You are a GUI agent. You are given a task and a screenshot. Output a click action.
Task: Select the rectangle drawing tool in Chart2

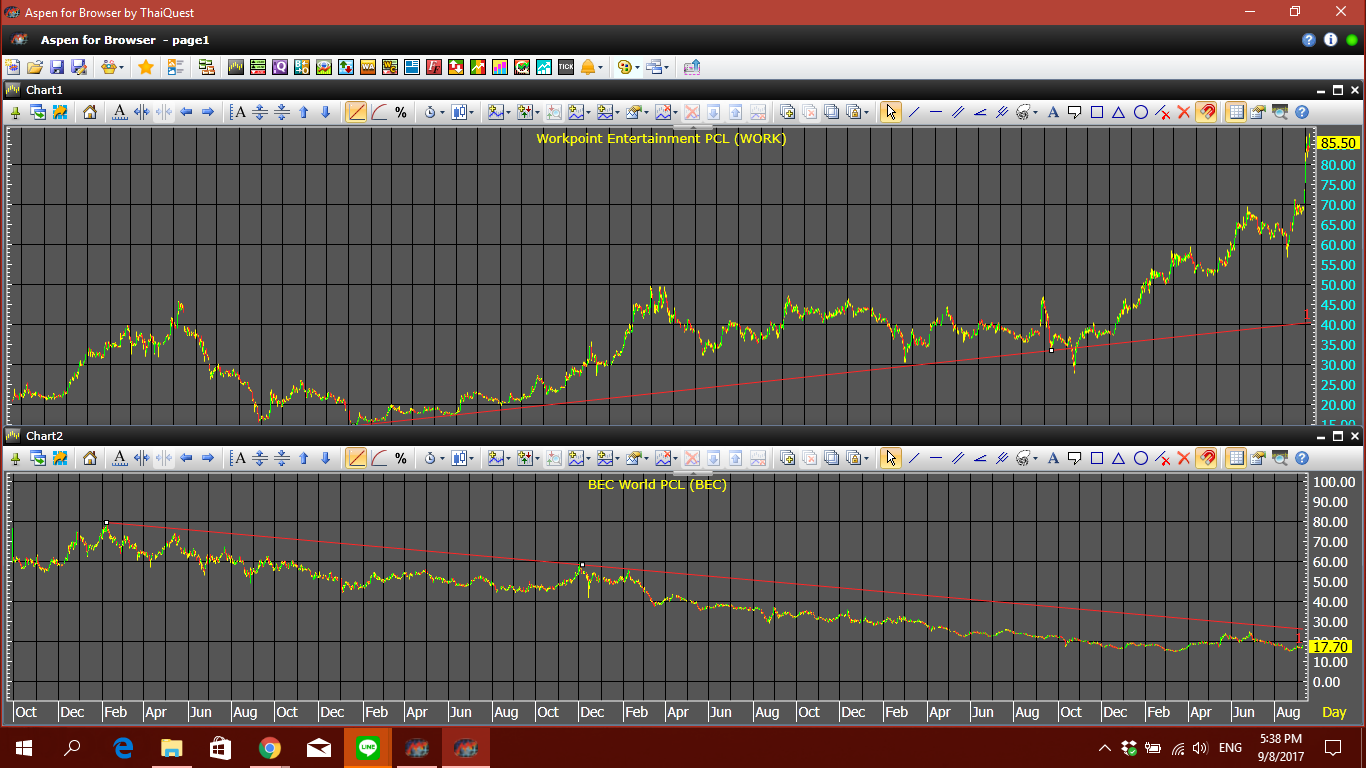click(x=1097, y=458)
